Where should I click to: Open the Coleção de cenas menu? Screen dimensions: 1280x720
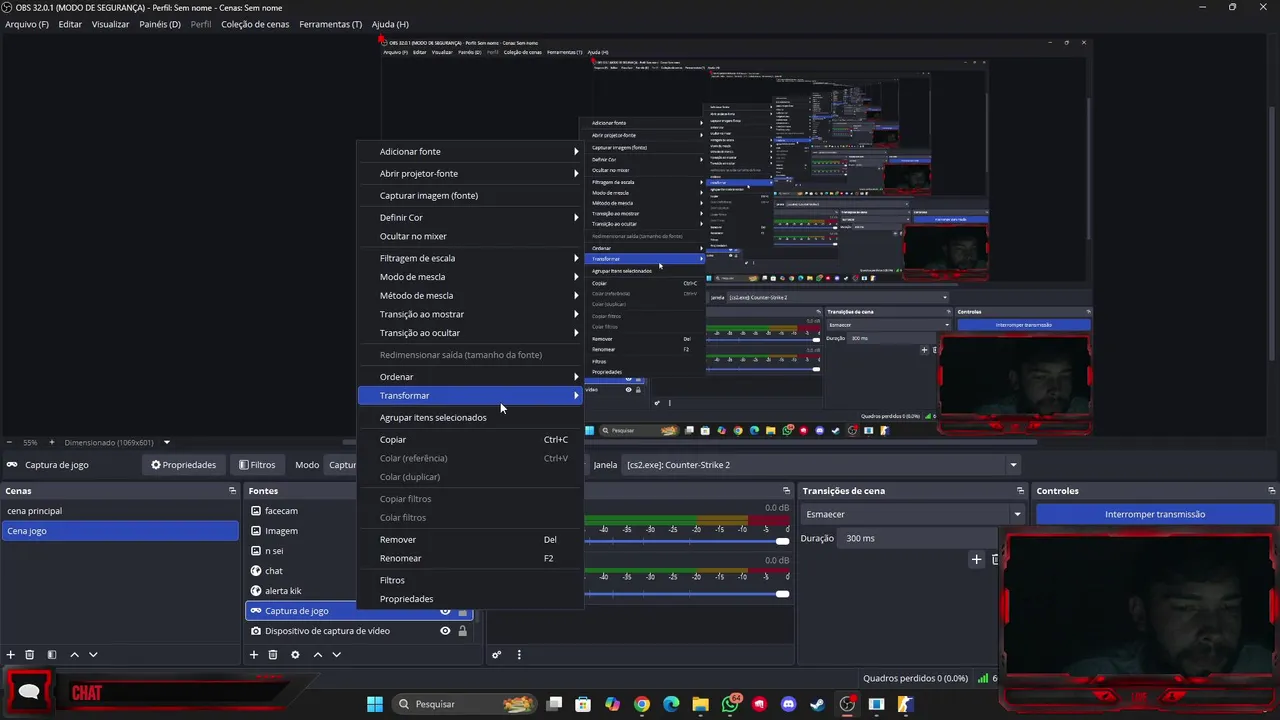click(255, 24)
